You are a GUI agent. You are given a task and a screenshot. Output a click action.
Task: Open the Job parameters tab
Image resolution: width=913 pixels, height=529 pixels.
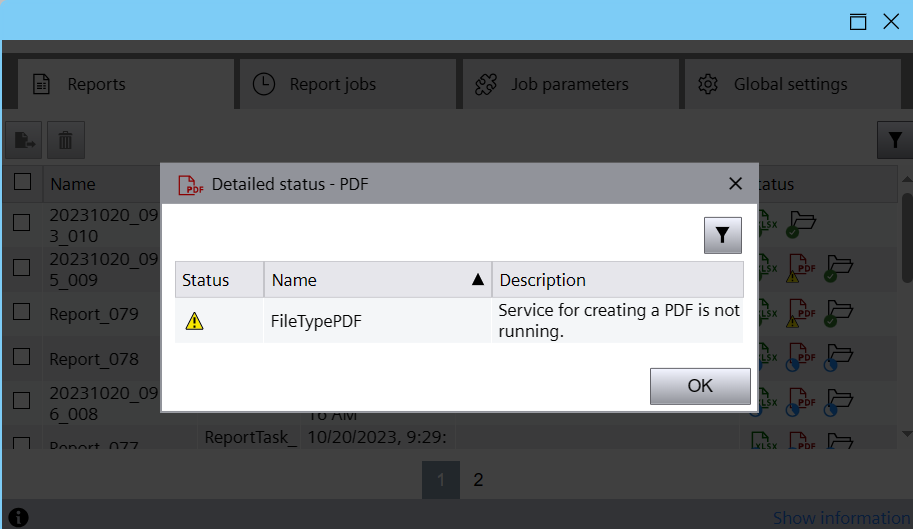tap(570, 84)
